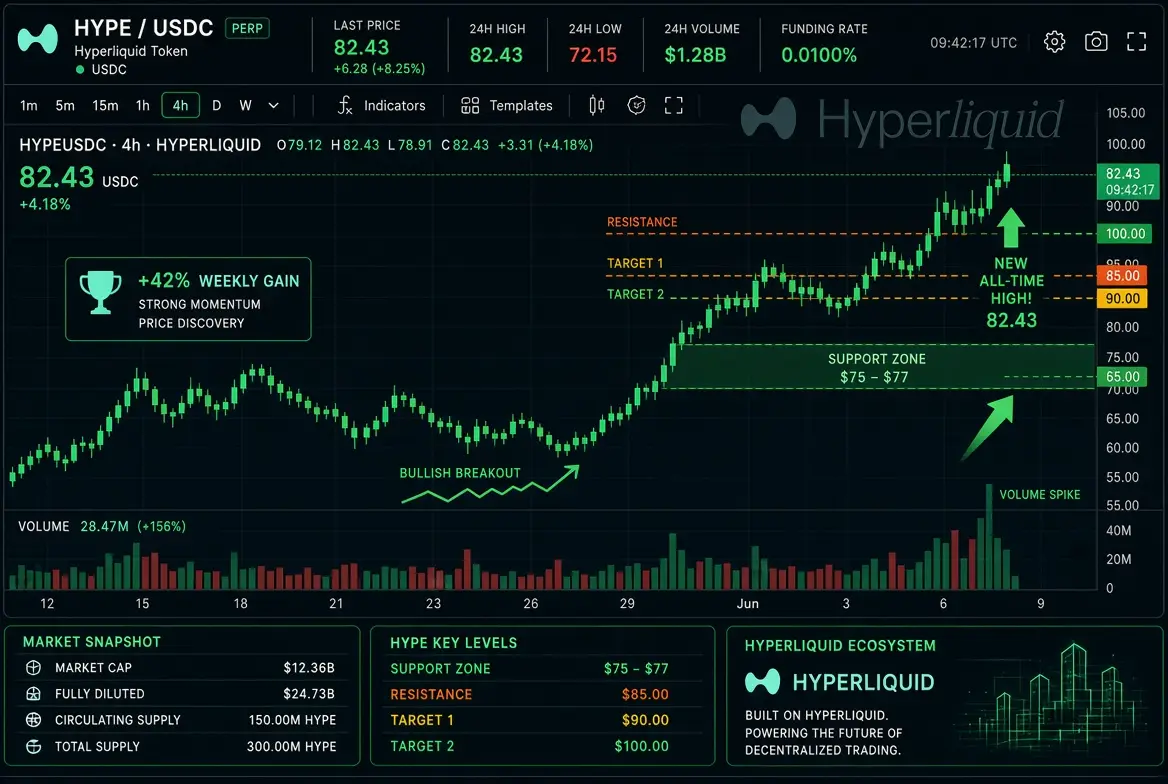This screenshot has height=784, width=1168.
Task: Select the 15m timeframe
Action: [105, 106]
